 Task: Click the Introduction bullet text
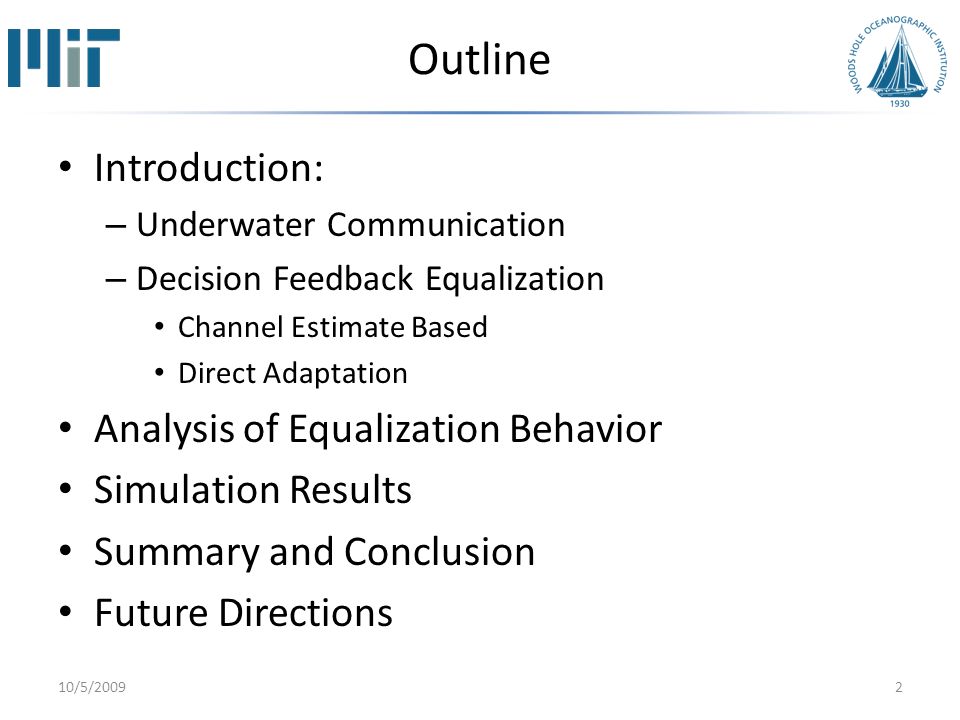click(x=209, y=168)
